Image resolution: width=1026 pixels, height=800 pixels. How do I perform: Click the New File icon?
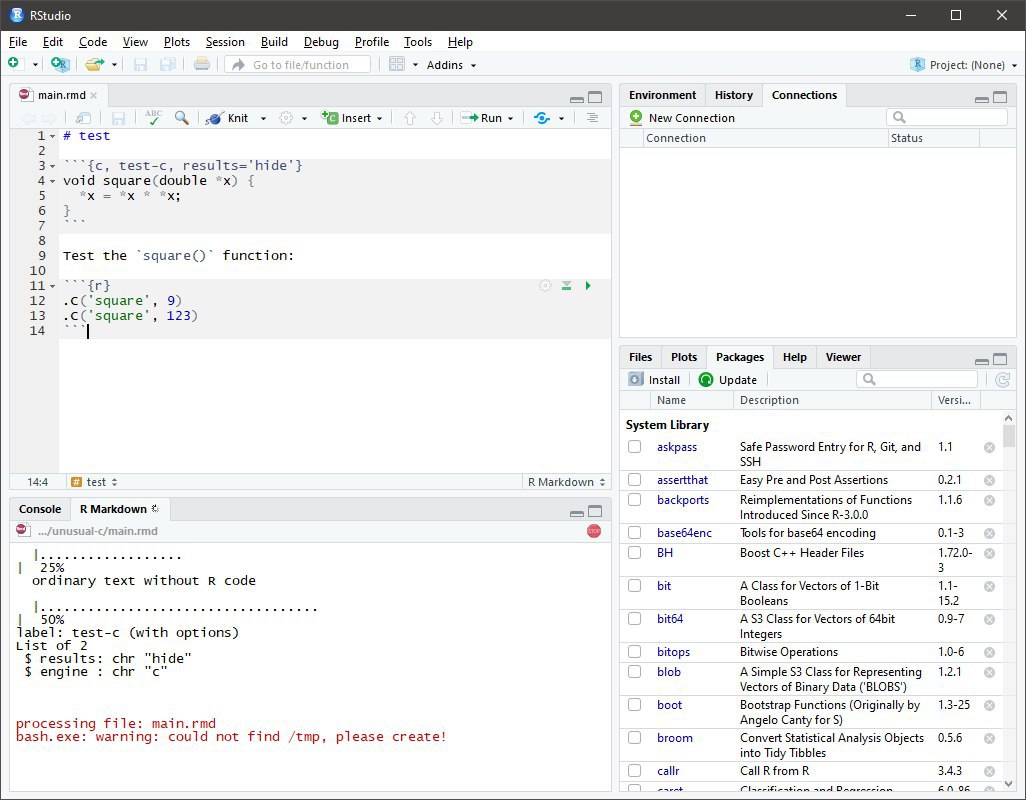[14, 63]
